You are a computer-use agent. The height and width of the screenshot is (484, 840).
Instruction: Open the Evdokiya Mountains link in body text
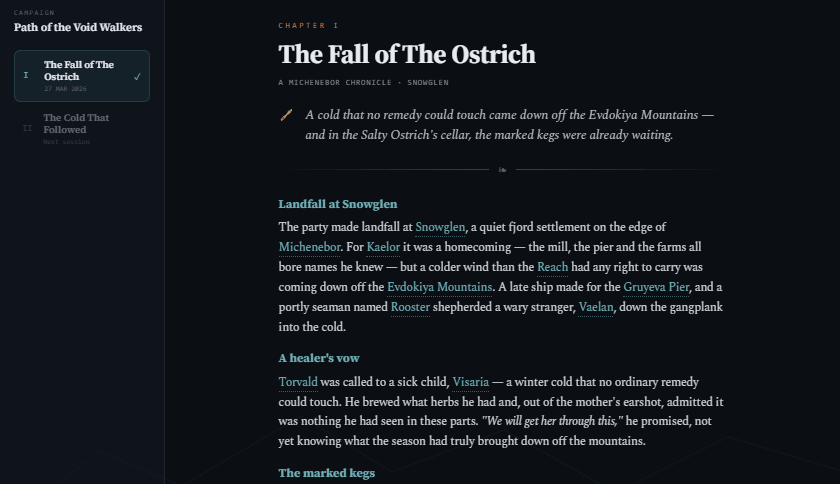tap(439, 287)
